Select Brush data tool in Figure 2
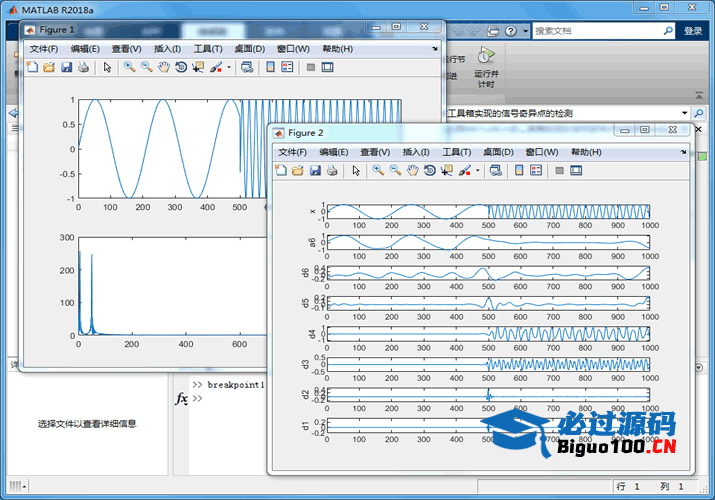The width and height of the screenshot is (715, 500). tap(464, 170)
